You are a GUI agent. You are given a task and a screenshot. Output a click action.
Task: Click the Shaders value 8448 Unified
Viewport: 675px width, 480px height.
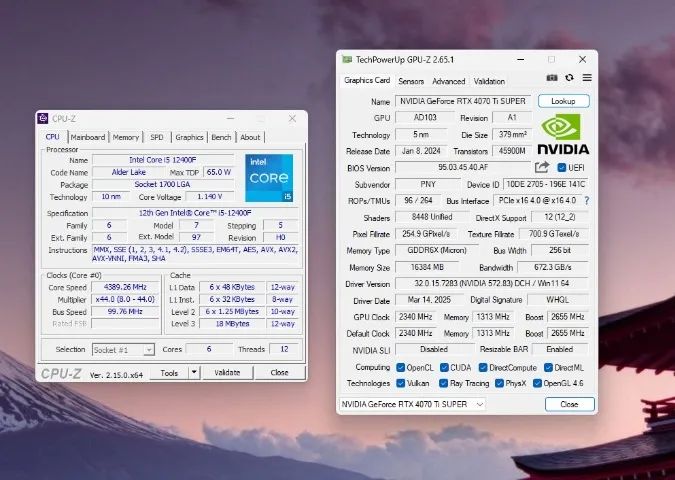click(x=432, y=217)
